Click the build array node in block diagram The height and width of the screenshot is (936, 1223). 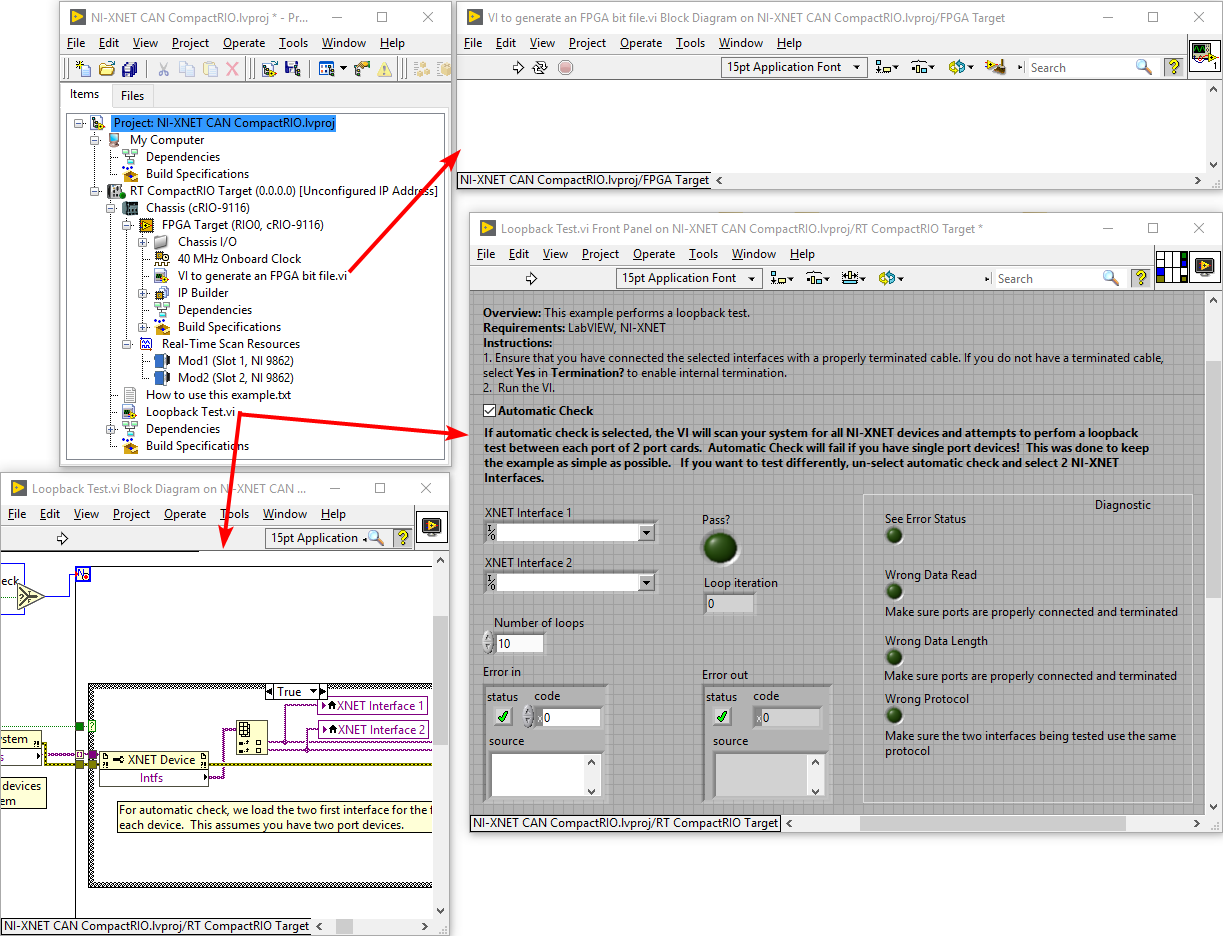tap(251, 738)
